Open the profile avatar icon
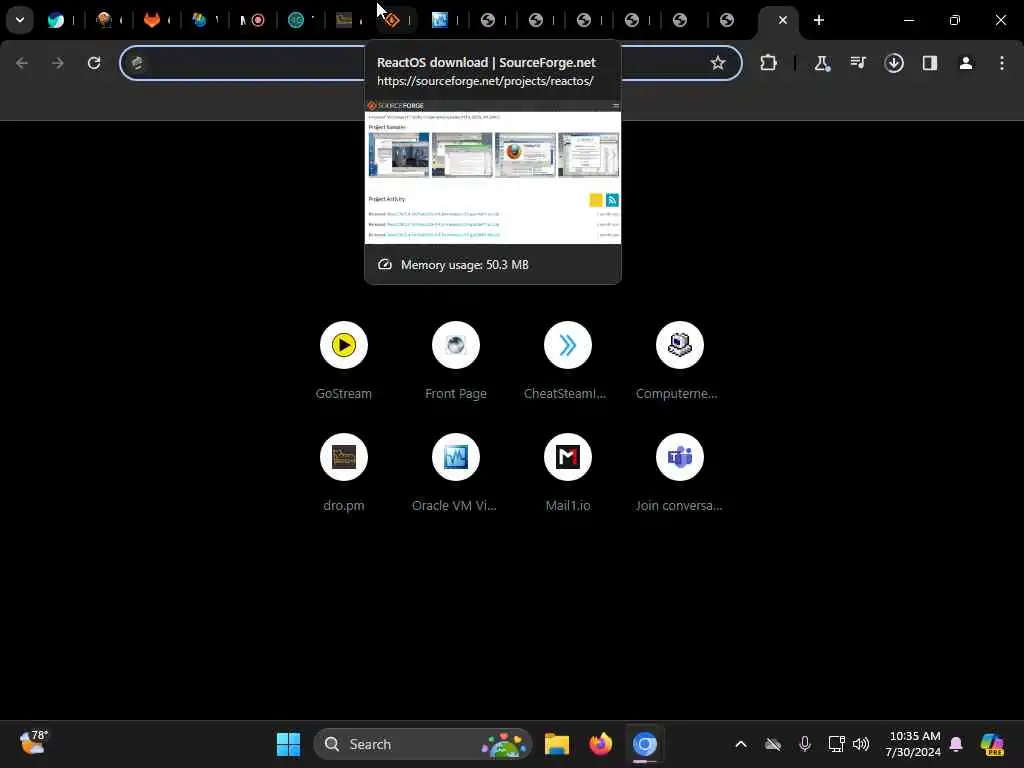The image size is (1024, 768). tap(966, 63)
